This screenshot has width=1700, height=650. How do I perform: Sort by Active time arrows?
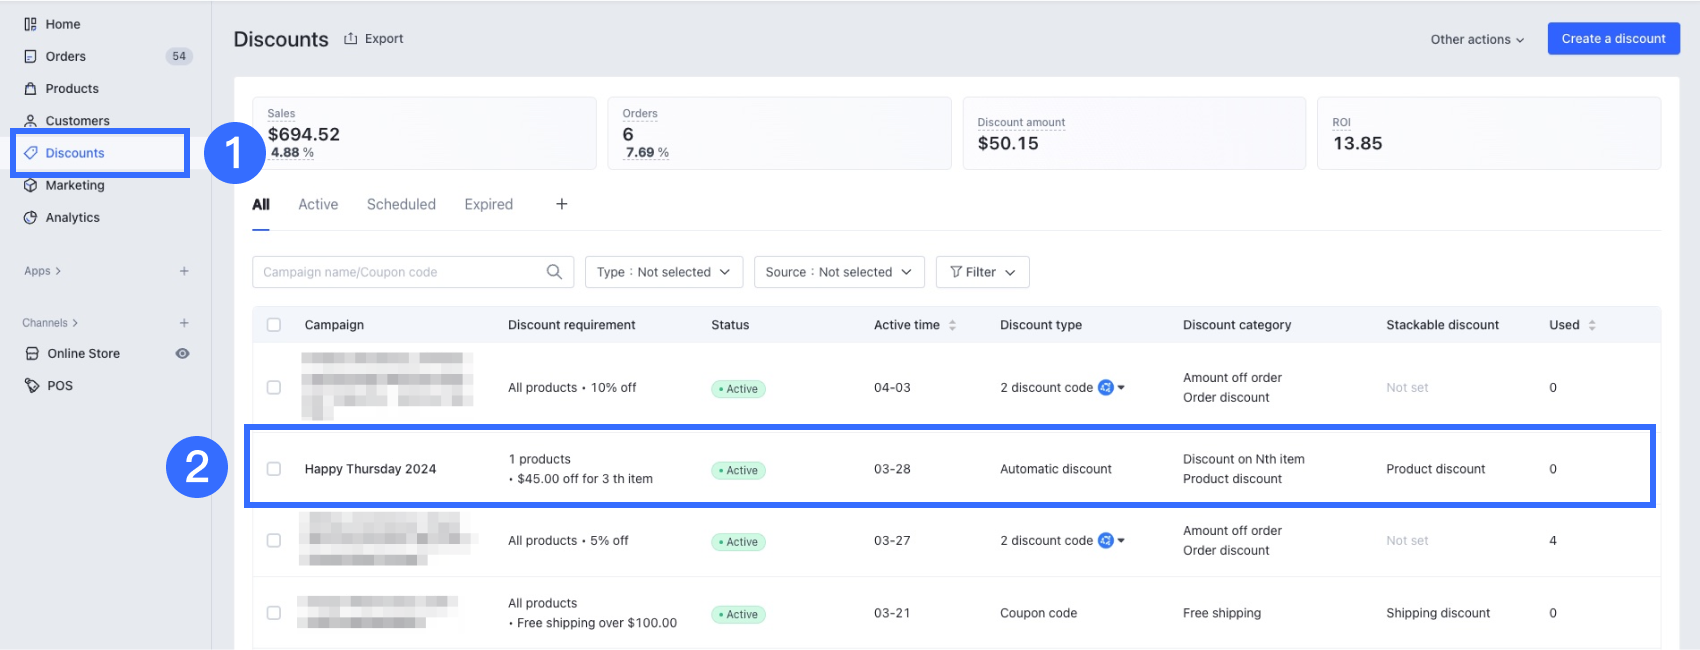point(952,325)
